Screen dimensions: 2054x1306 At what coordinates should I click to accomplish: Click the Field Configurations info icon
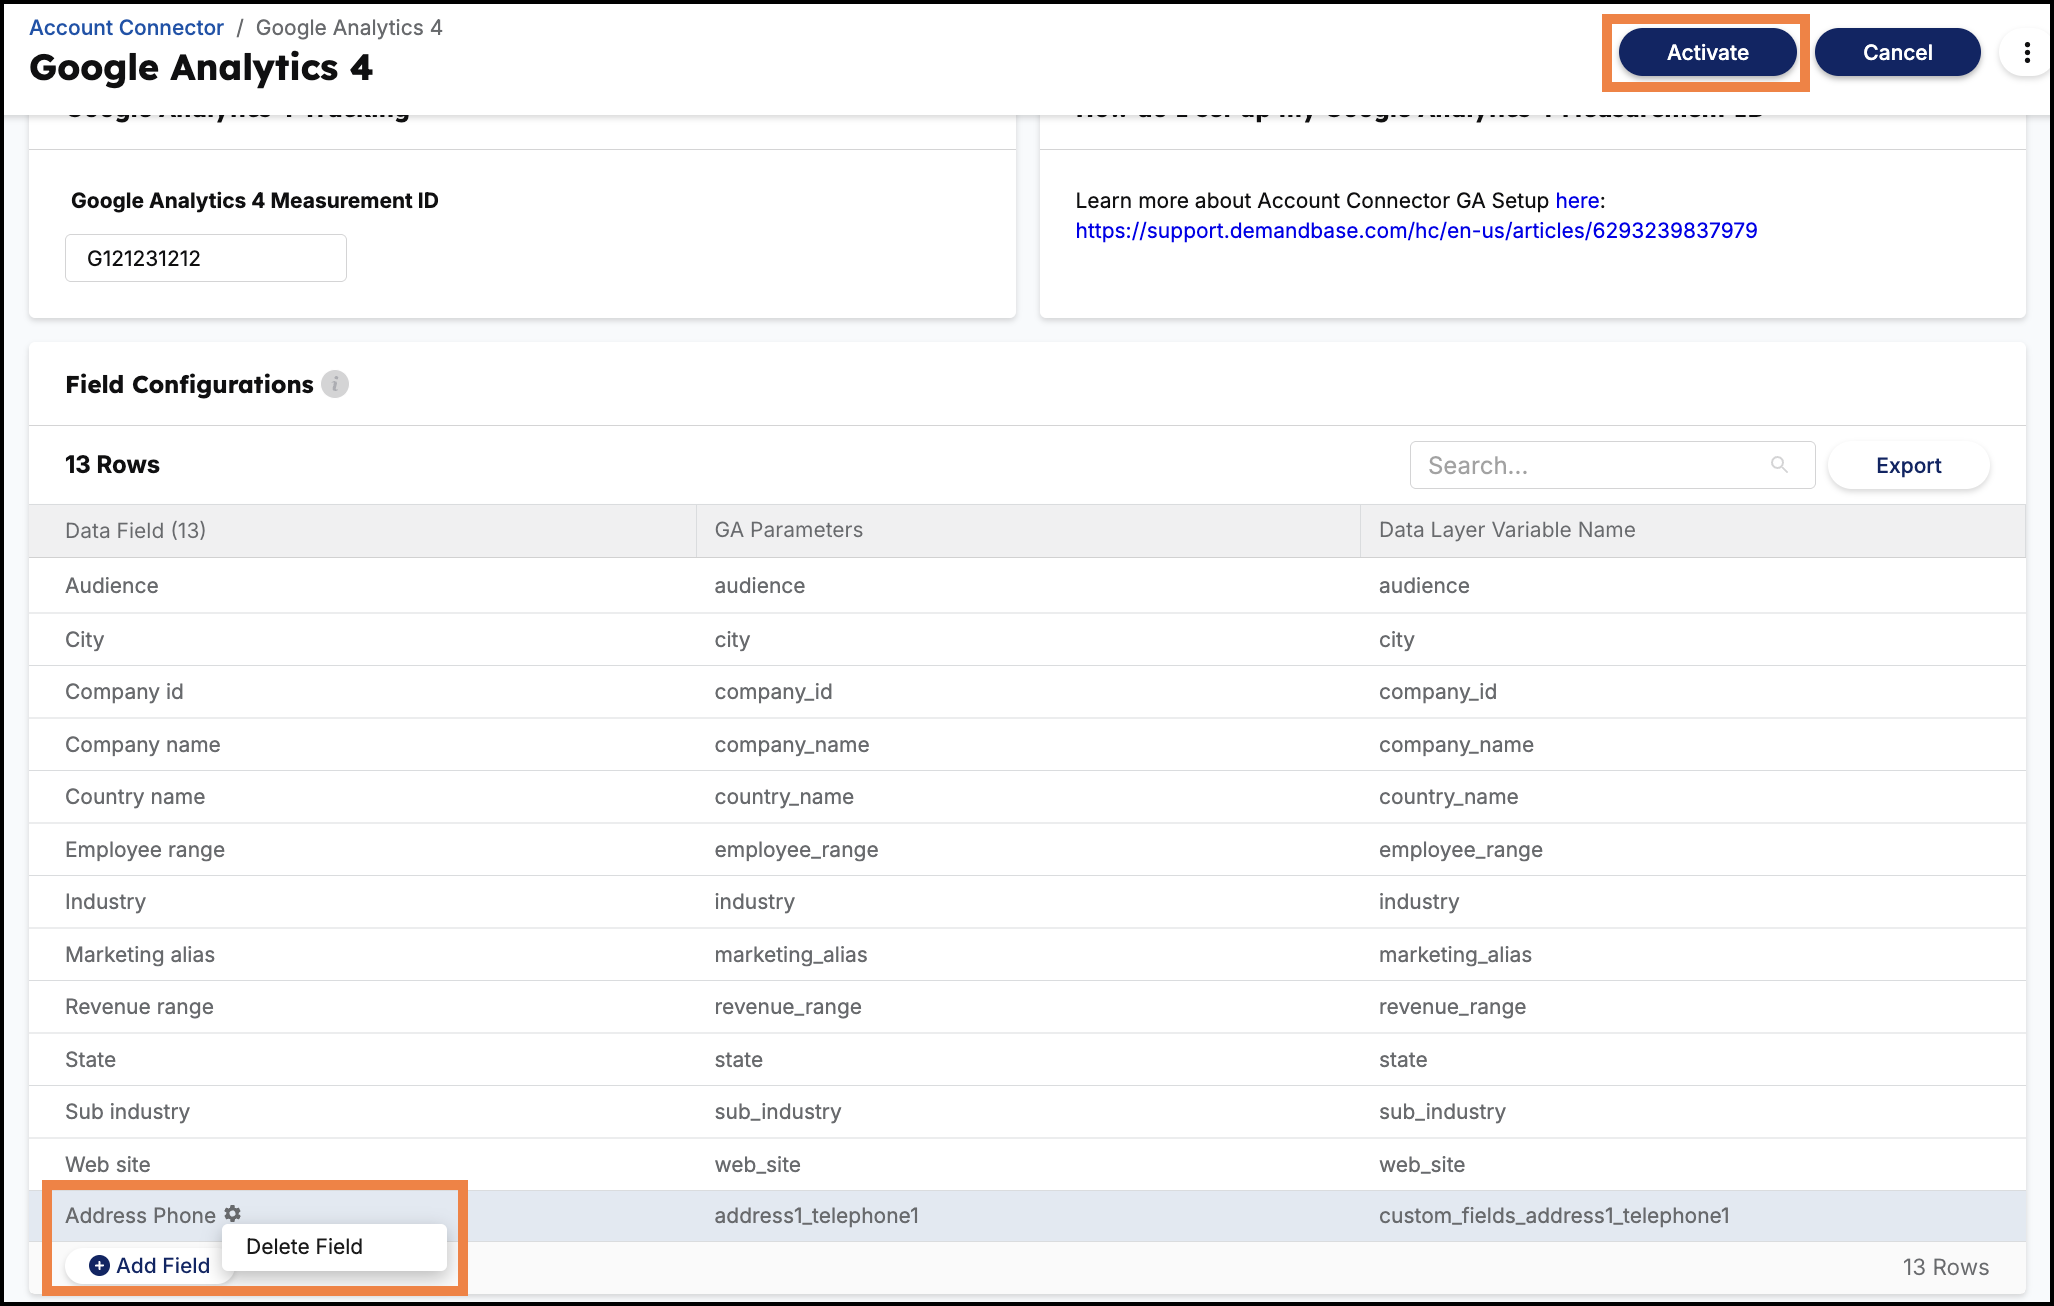[335, 384]
